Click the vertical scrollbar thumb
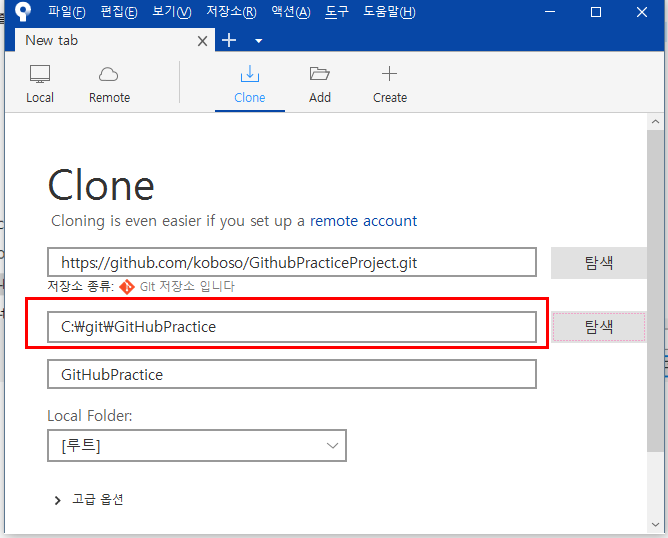This screenshot has width=668, height=538. tap(656, 291)
